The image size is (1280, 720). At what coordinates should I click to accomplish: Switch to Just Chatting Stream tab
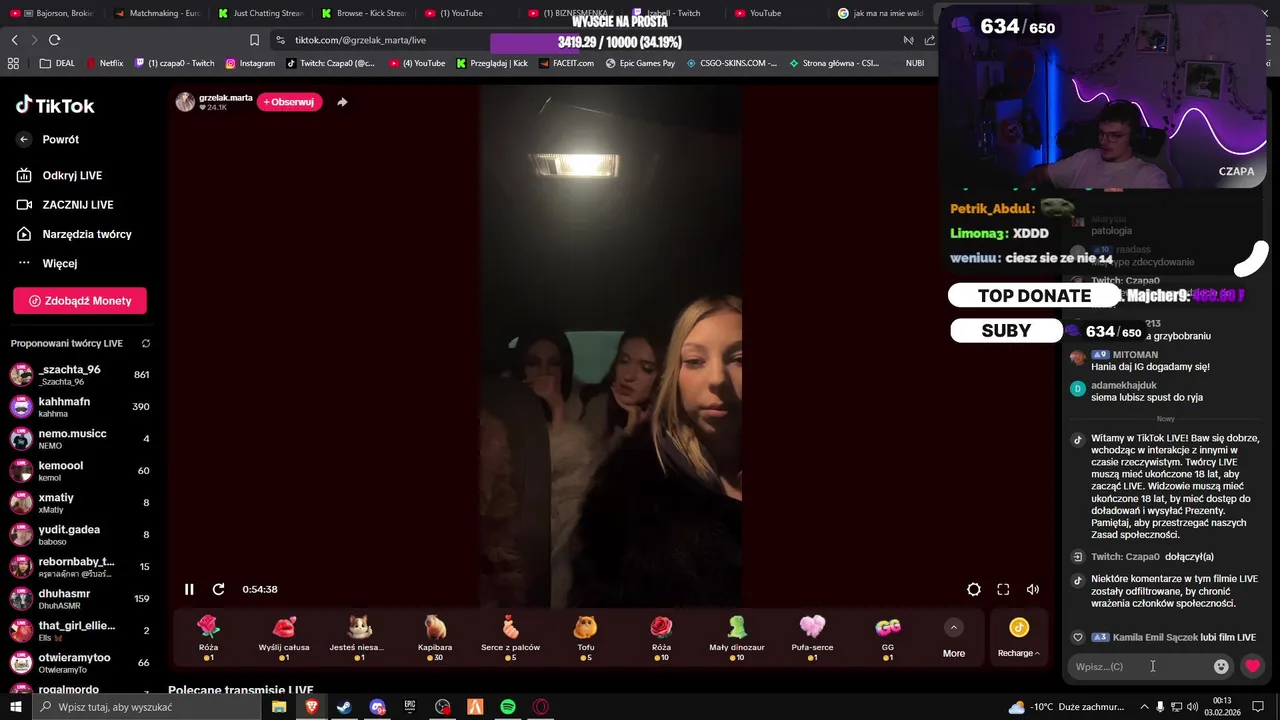tap(260, 13)
